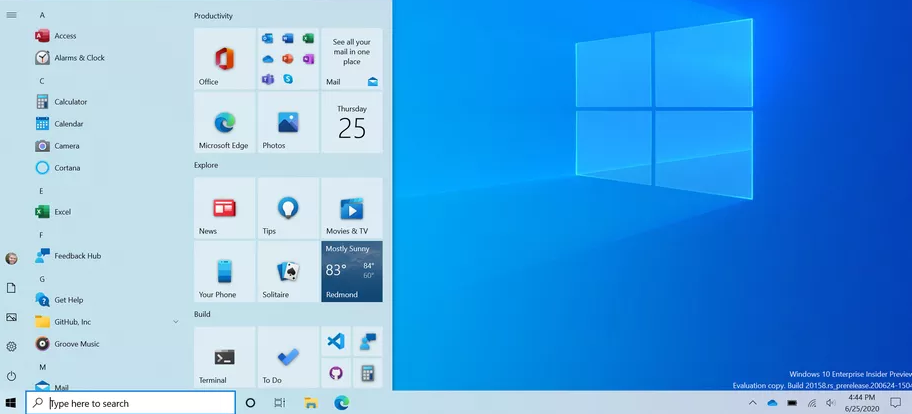Open the small Calculator tile in Build
Image resolution: width=912 pixels, height=414 pixels.
pos(368,373)
